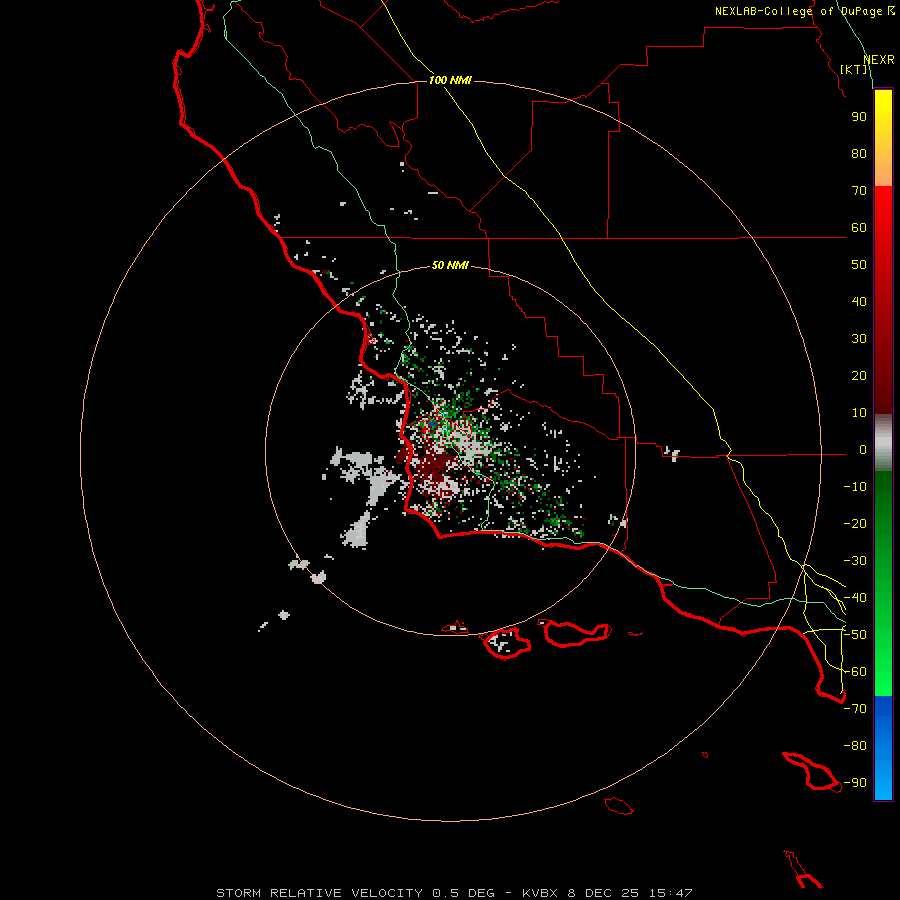Click the "15:47" timestamp in the footer
The image size is (900, 900).
coord(671,893)
